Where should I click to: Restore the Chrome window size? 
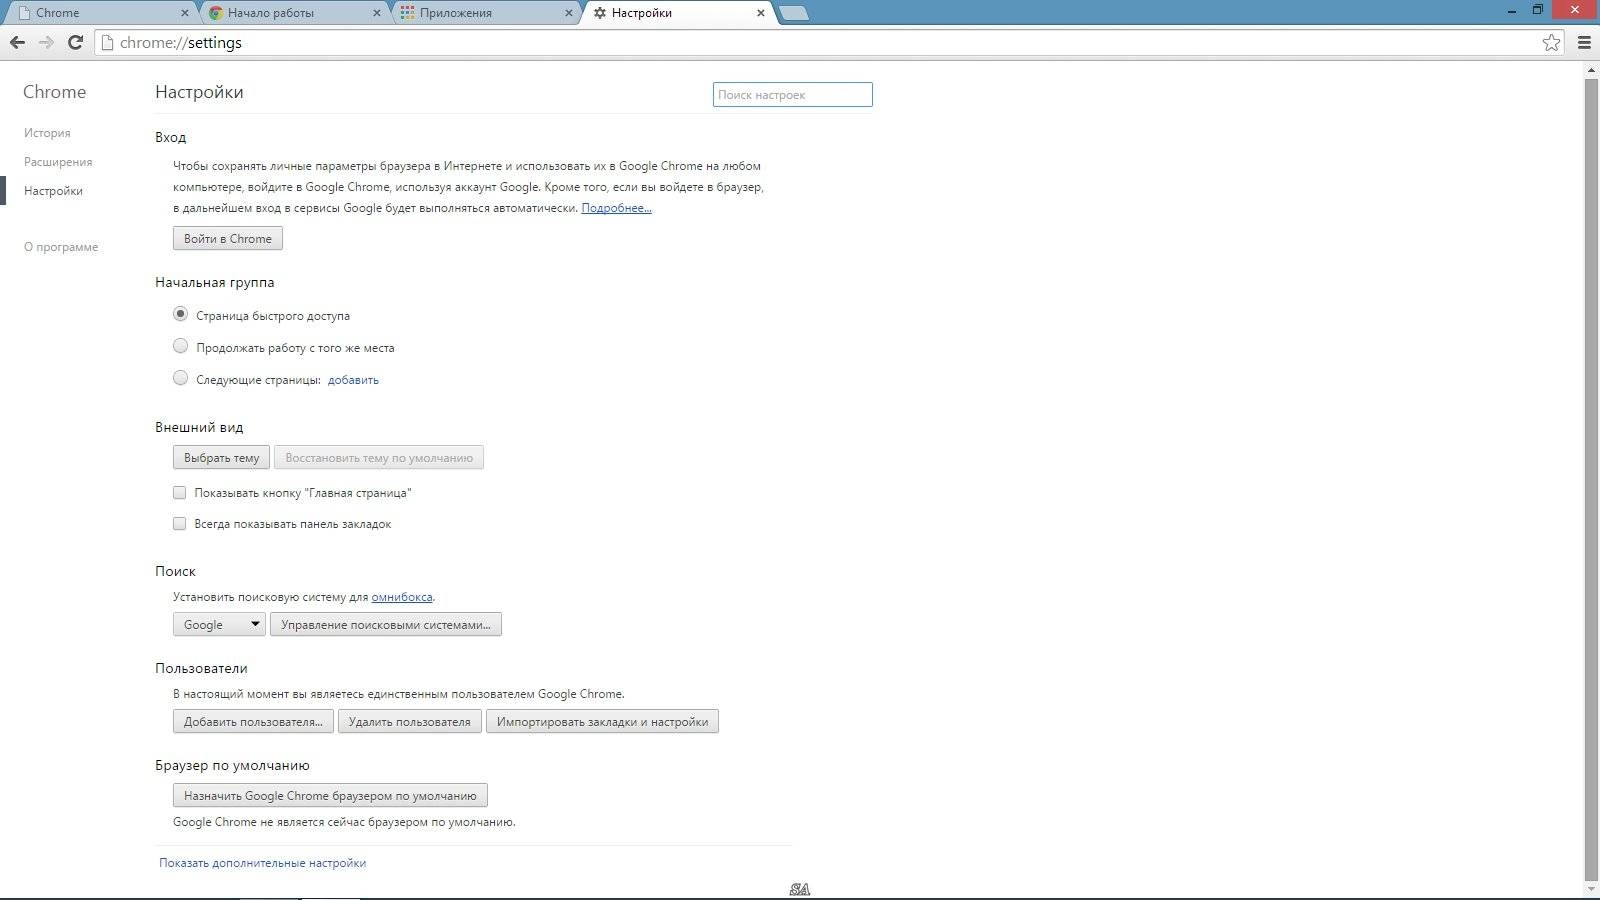point(1538,10)
